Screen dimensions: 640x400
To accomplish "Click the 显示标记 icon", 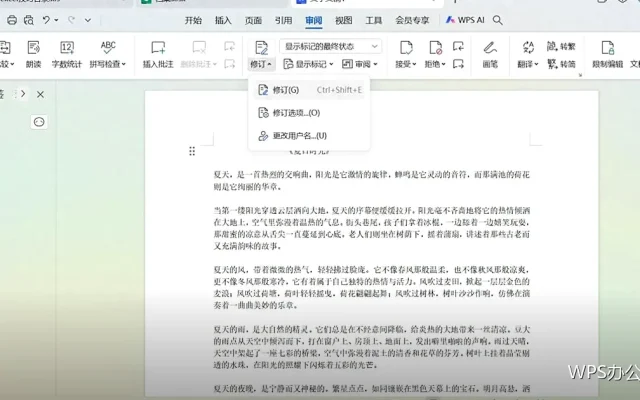I will [288, 64].
